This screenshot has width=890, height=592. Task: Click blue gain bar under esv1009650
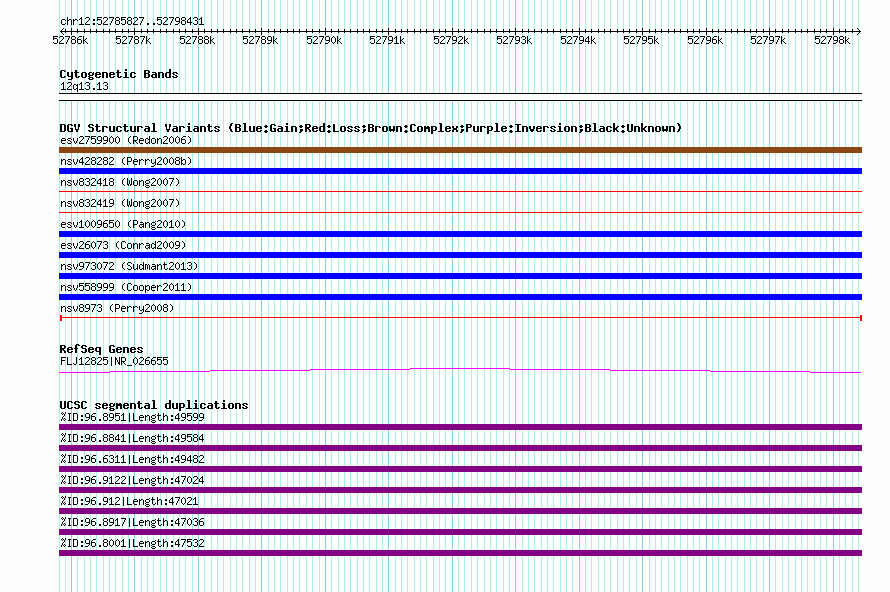coord(460,234)
